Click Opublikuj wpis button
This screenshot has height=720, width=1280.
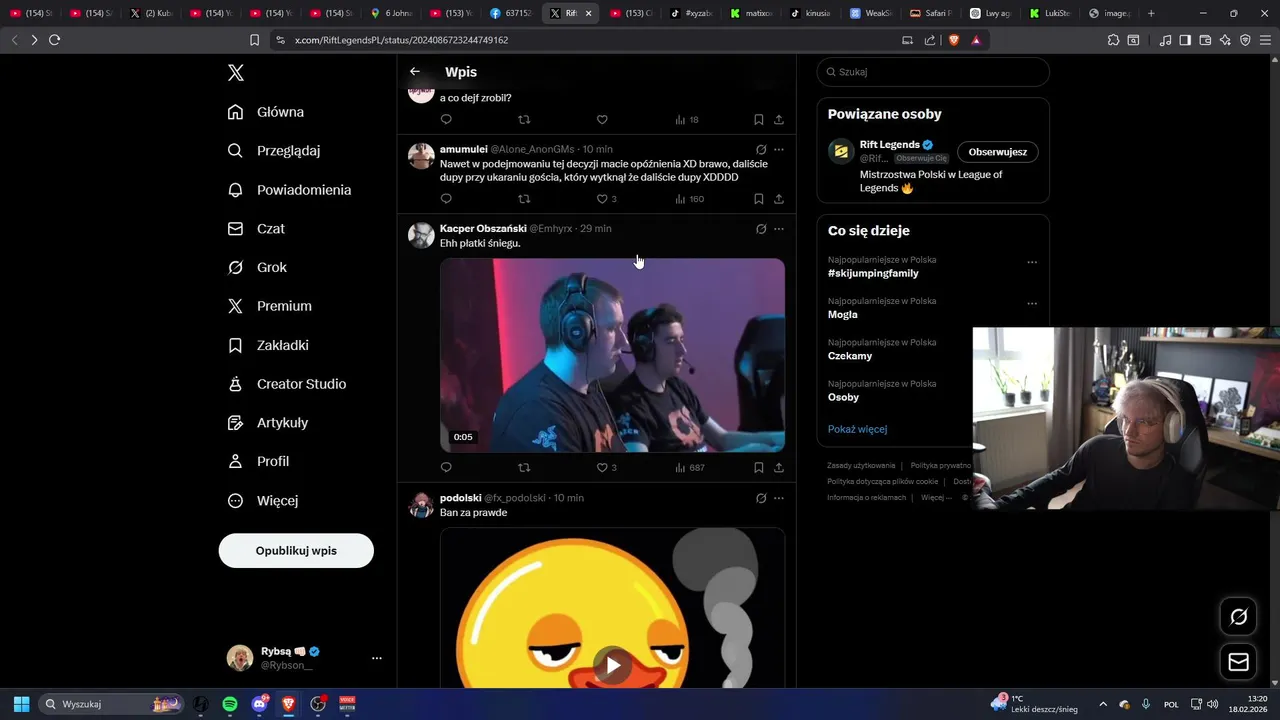click(x=296, y=551)
